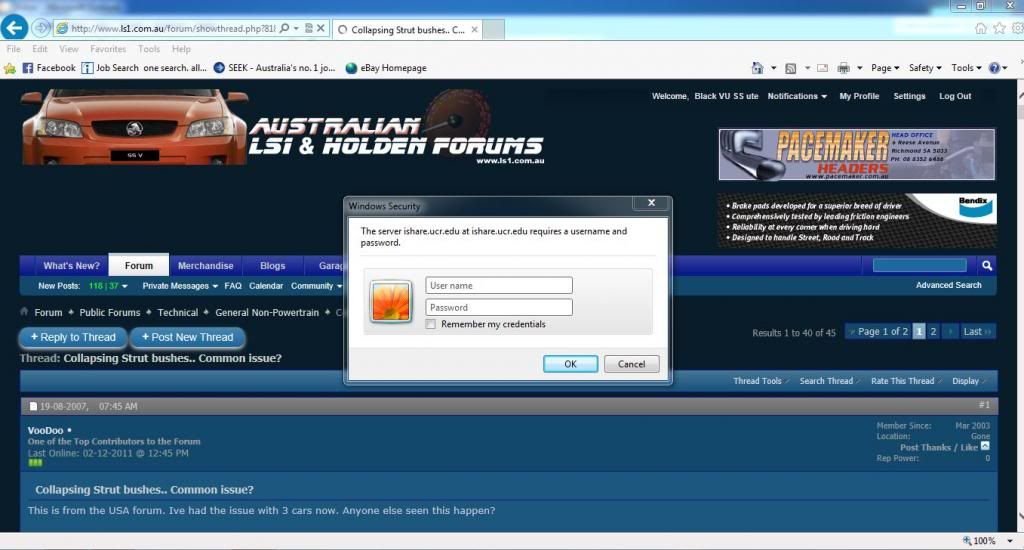Click Cancel in Windows Security dialog
The image size is (1024, 550).
(631, 364)
